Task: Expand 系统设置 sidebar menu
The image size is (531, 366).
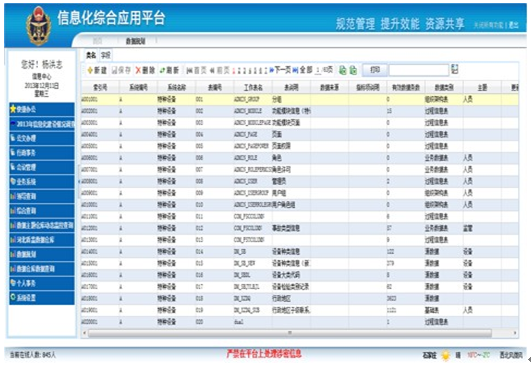Action: (42, 298)
